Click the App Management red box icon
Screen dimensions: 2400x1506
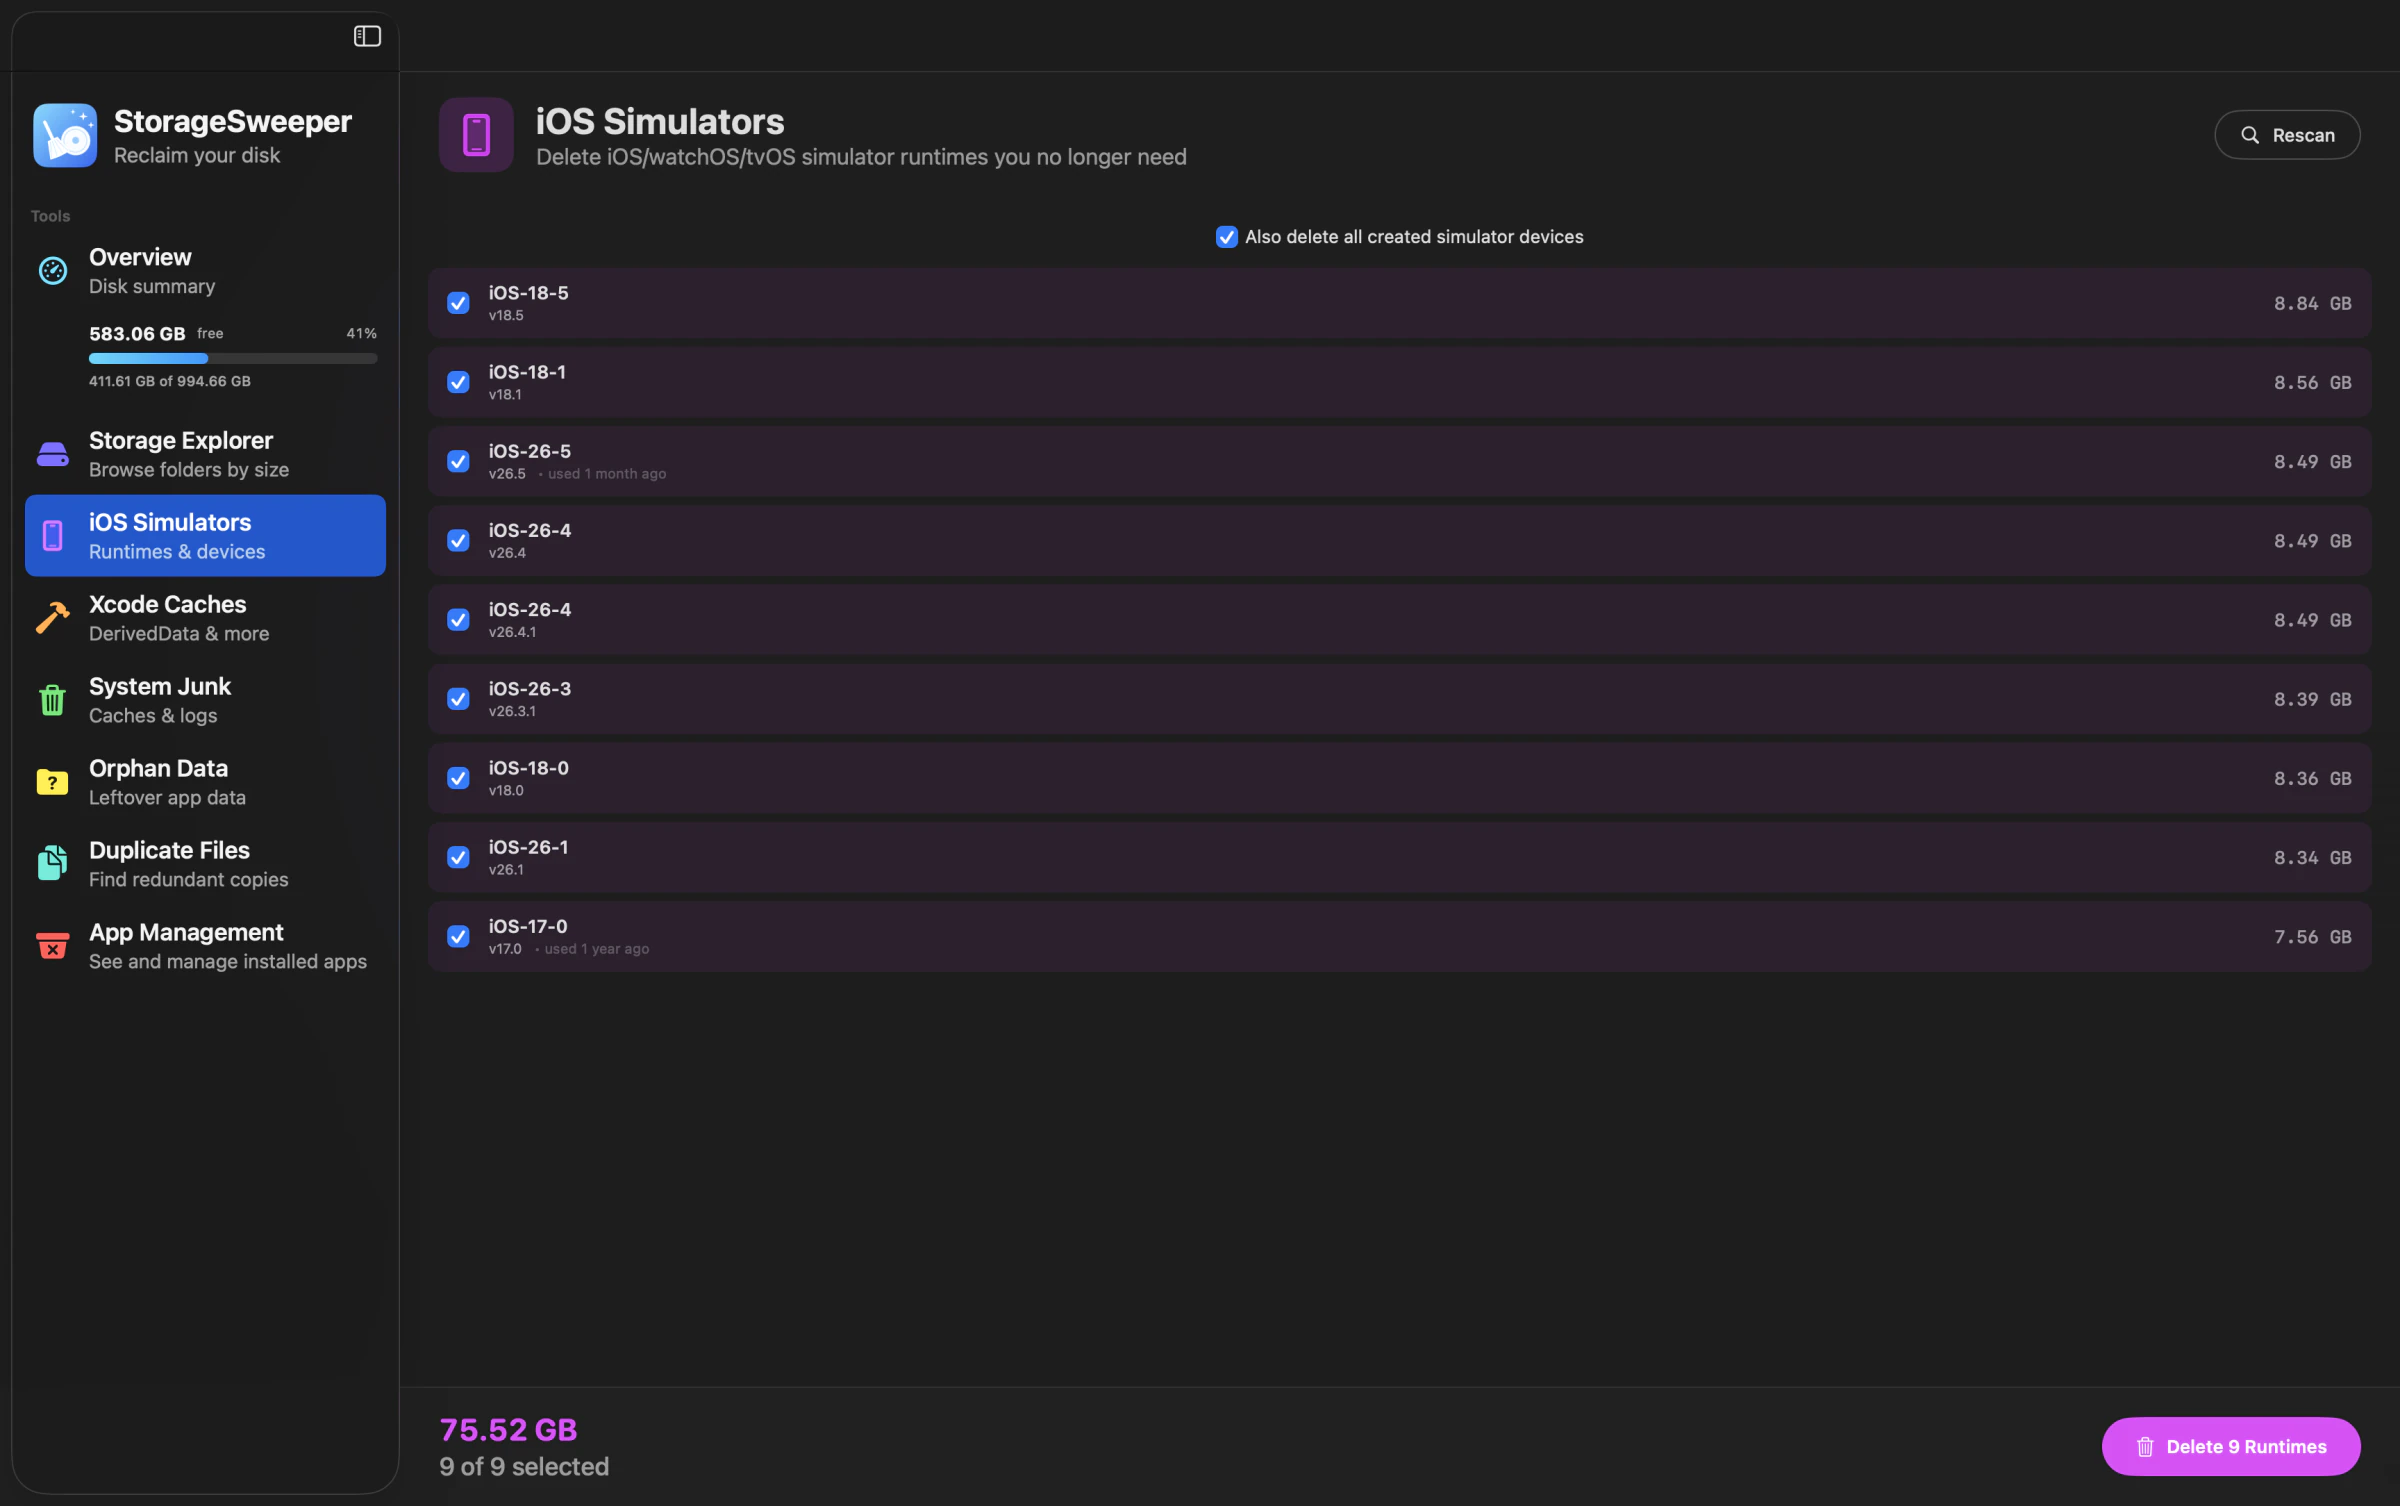53,946
